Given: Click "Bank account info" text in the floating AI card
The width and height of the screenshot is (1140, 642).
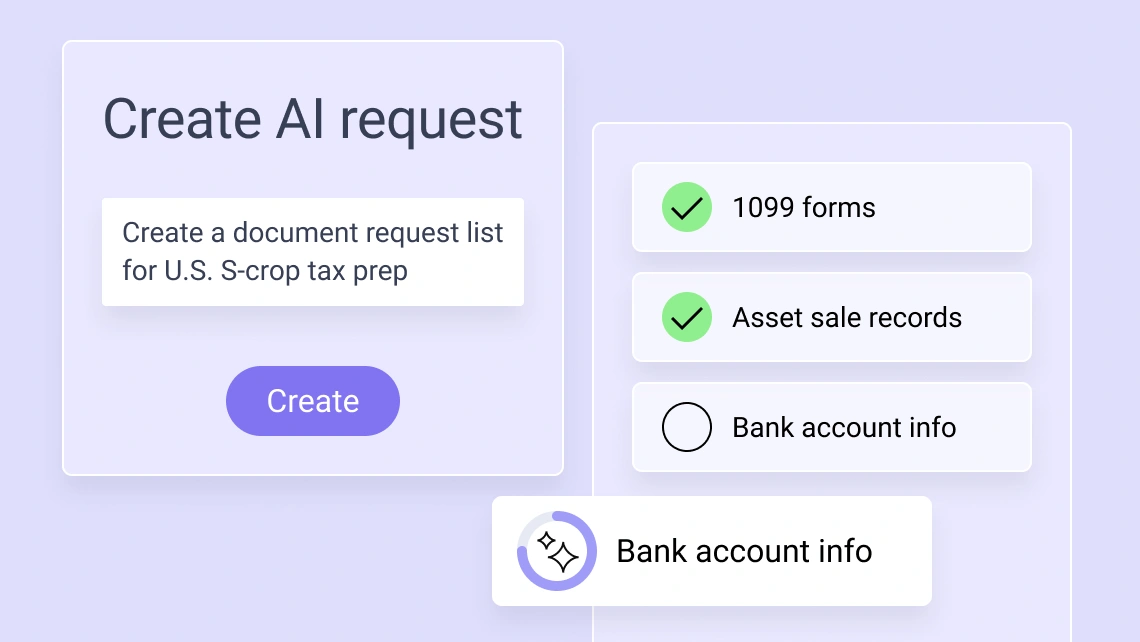Looking at the screenshot, I should click(744, 551).
